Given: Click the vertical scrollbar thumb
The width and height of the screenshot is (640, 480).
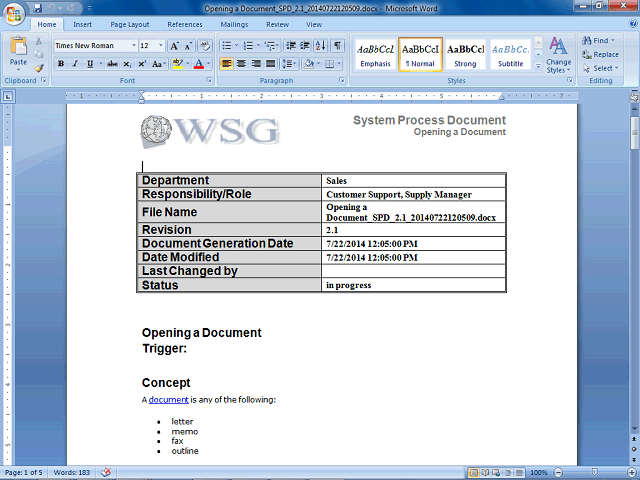Looking at the screenshot, I should pyautogui.click(x=634, y=133).
